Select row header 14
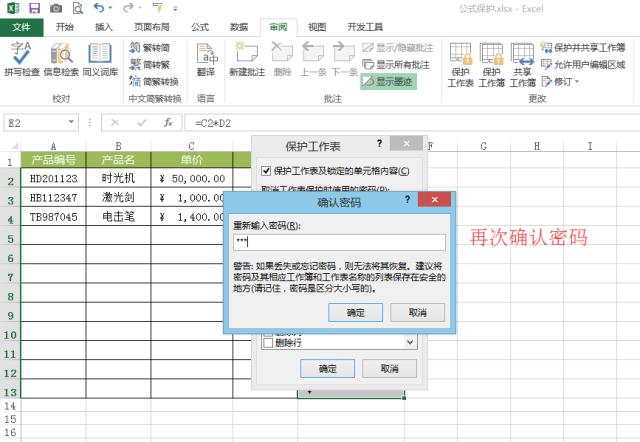The width and height of the screenshot is (640, 442). pyautogui.click(x=10, y=406)
